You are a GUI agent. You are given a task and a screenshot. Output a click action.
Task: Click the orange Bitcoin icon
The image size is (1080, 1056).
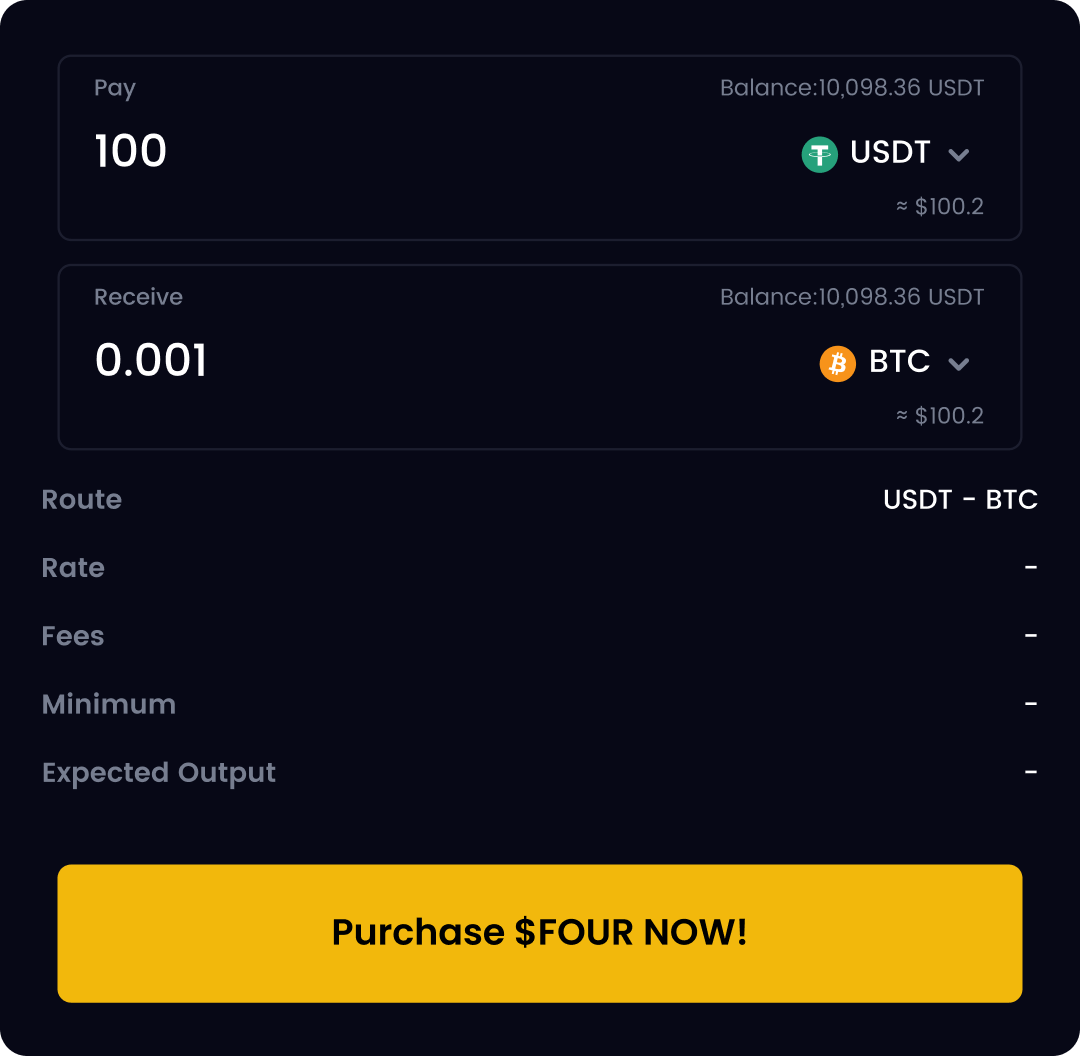coord(838,363)
